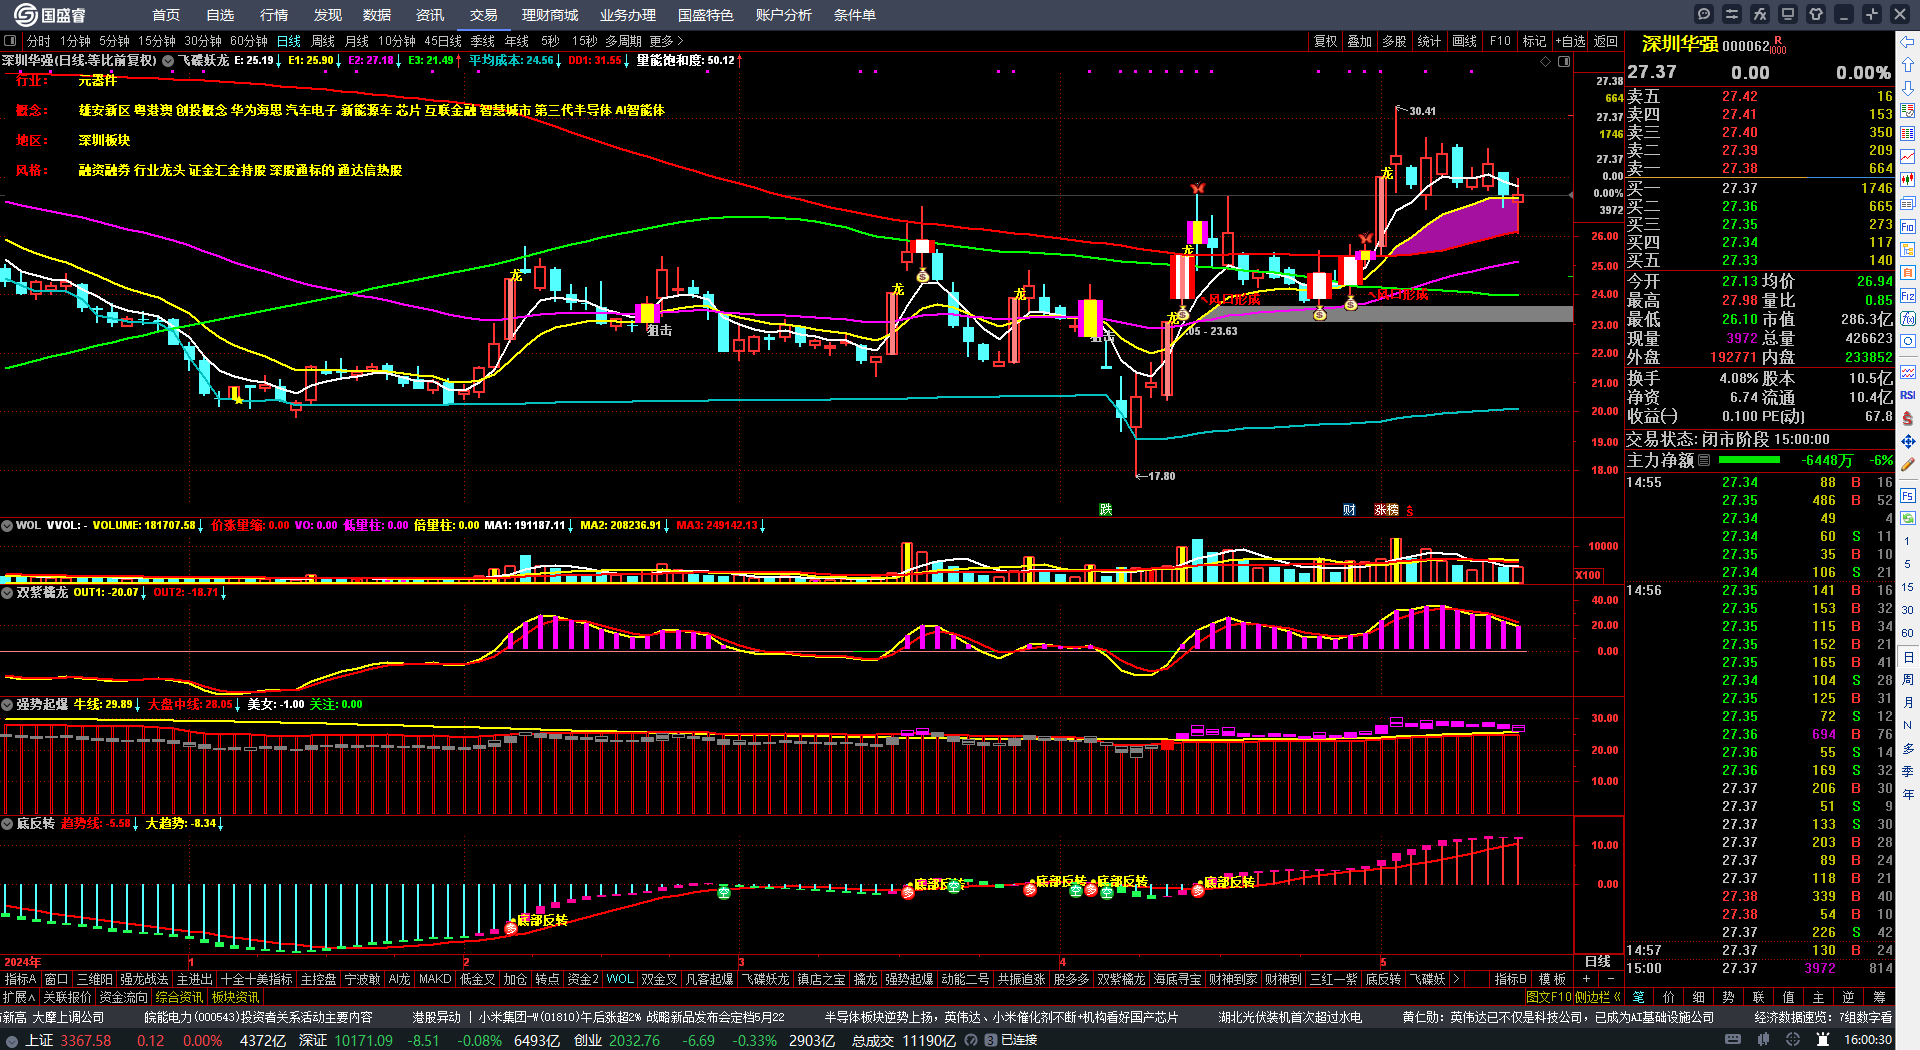Open the fx formula manager icon
Image resolution: width=1920 pixels, height=1050 pixels.
click(1760, 14)
